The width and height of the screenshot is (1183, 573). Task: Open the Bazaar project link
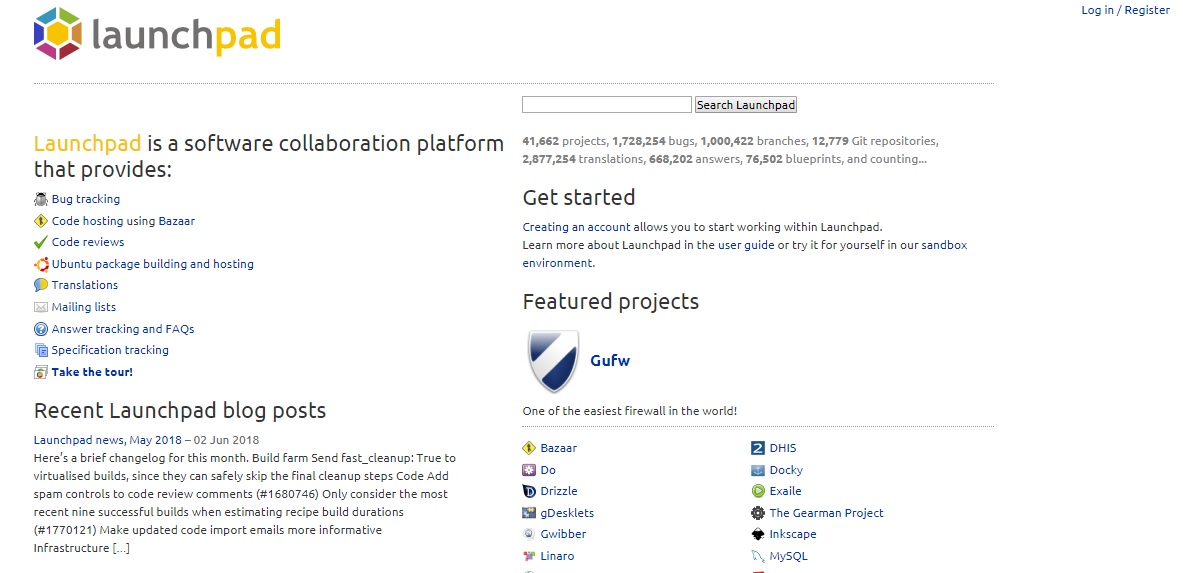[x=558, y=448]
